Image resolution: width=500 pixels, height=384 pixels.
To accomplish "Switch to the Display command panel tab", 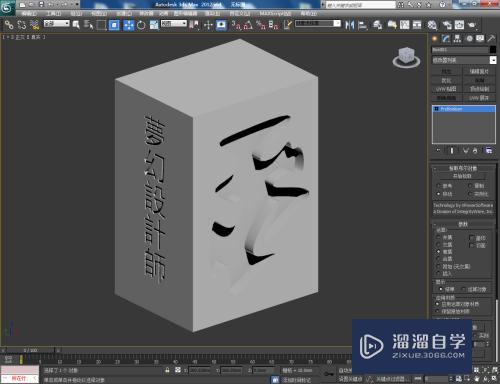I will coord(480,39).
